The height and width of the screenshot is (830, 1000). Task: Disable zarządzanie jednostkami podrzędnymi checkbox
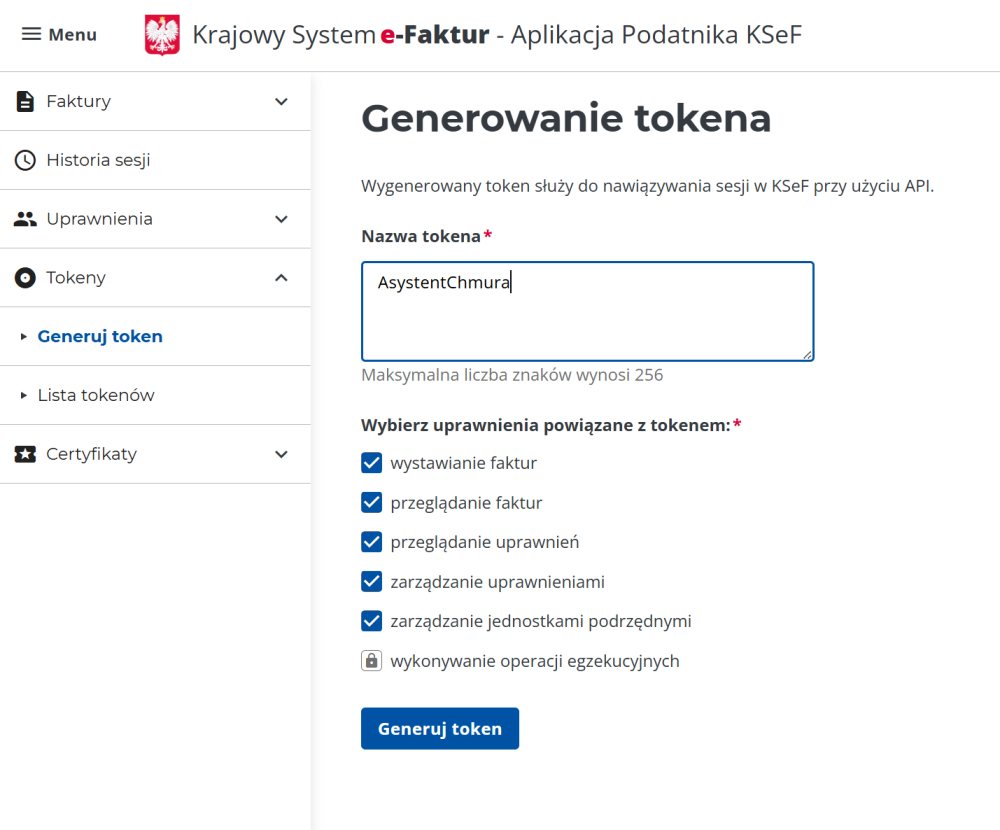pyautogui.click(x=372, y=621)
